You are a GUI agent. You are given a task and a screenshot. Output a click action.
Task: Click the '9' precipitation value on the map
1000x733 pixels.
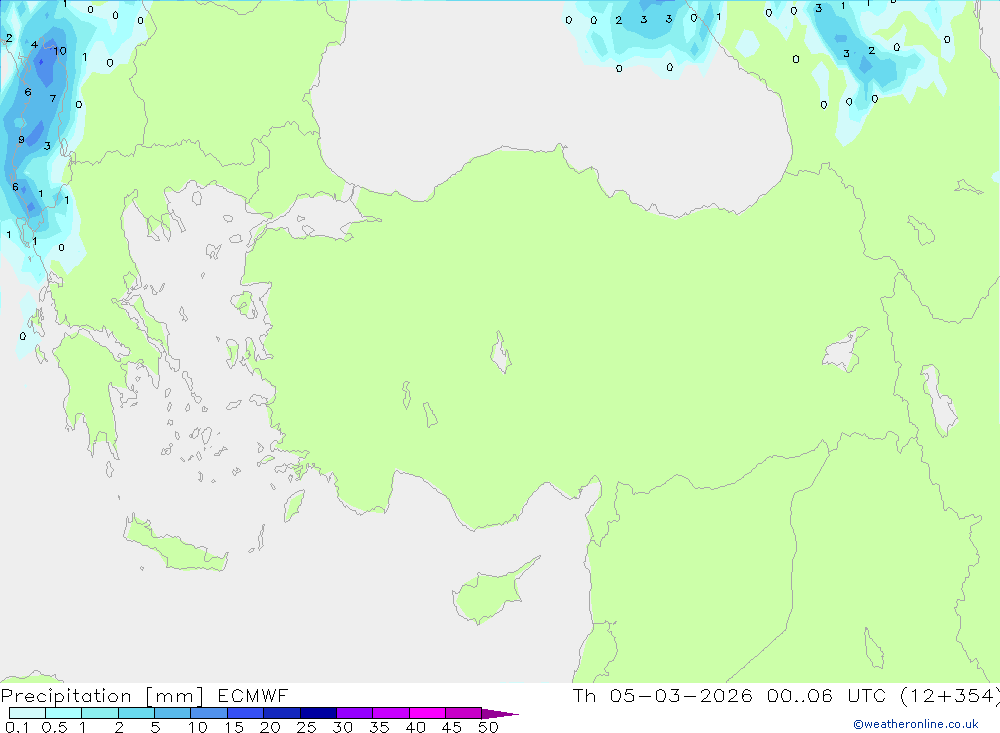(21, 140)
